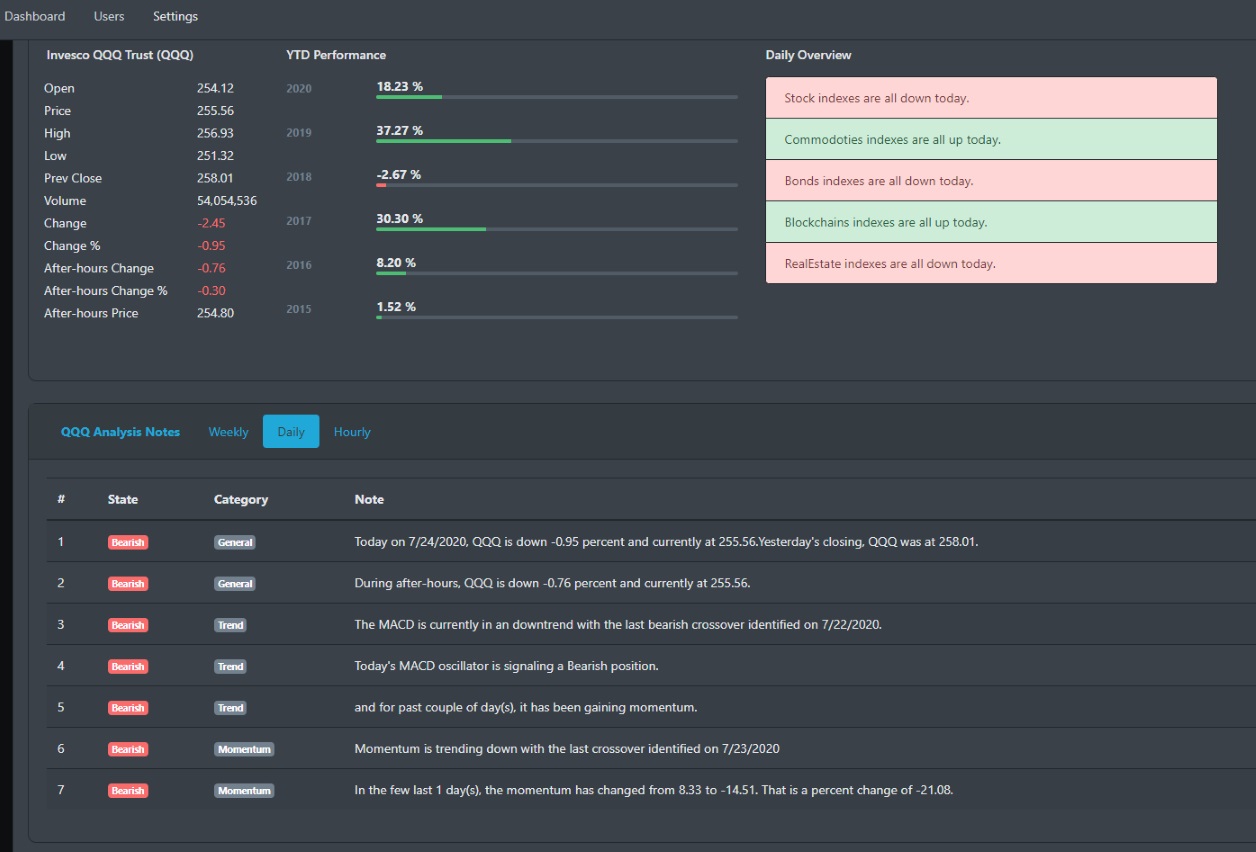Select the MACD bearish crossover note
1256x852 pixels.
[x=618, y=625]
